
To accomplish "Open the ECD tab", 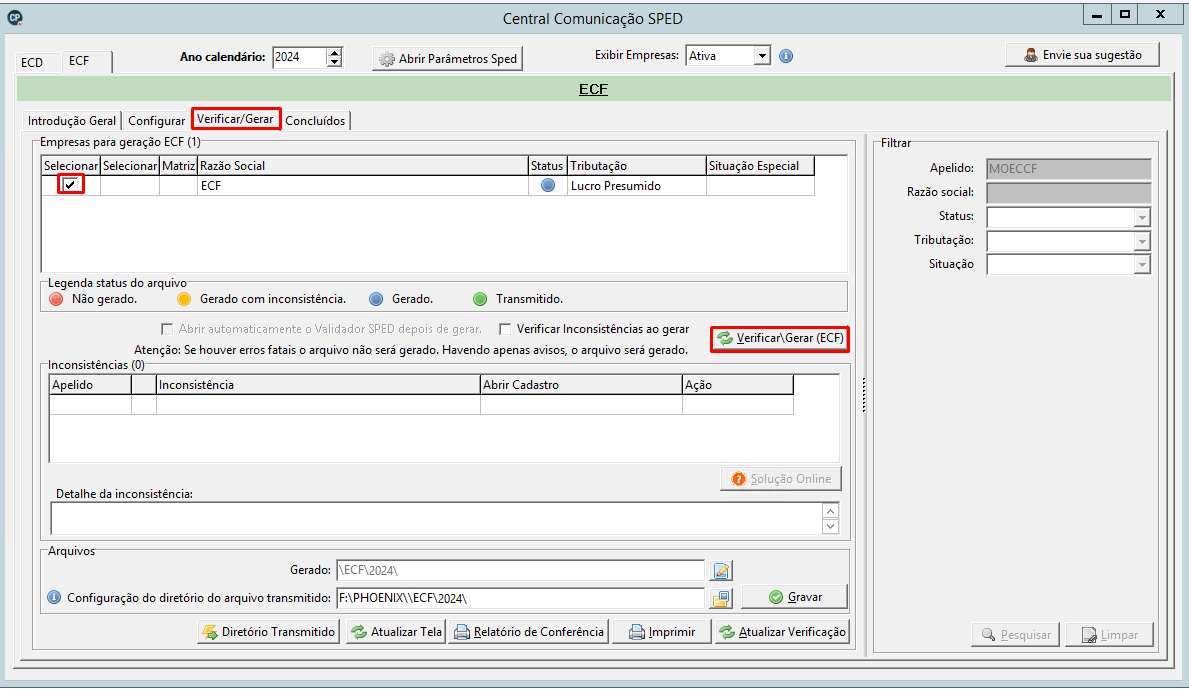I will 32,62.
